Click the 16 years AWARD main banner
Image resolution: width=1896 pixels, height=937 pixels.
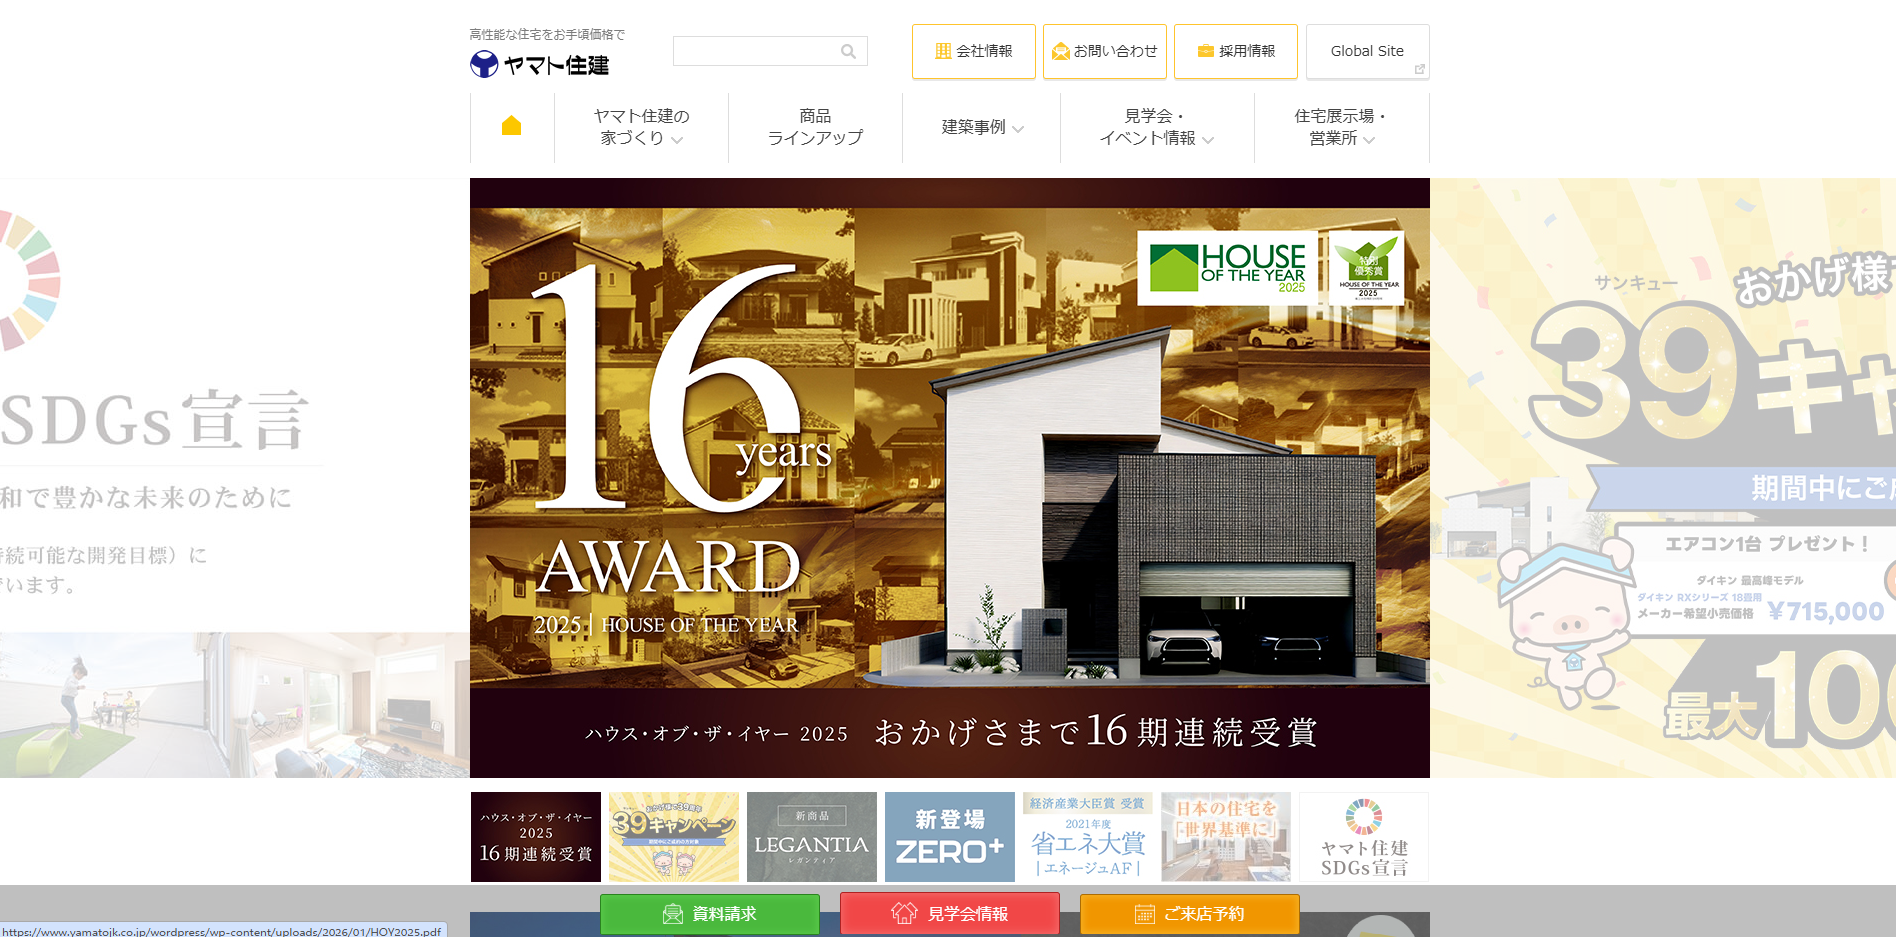point(950,478)
